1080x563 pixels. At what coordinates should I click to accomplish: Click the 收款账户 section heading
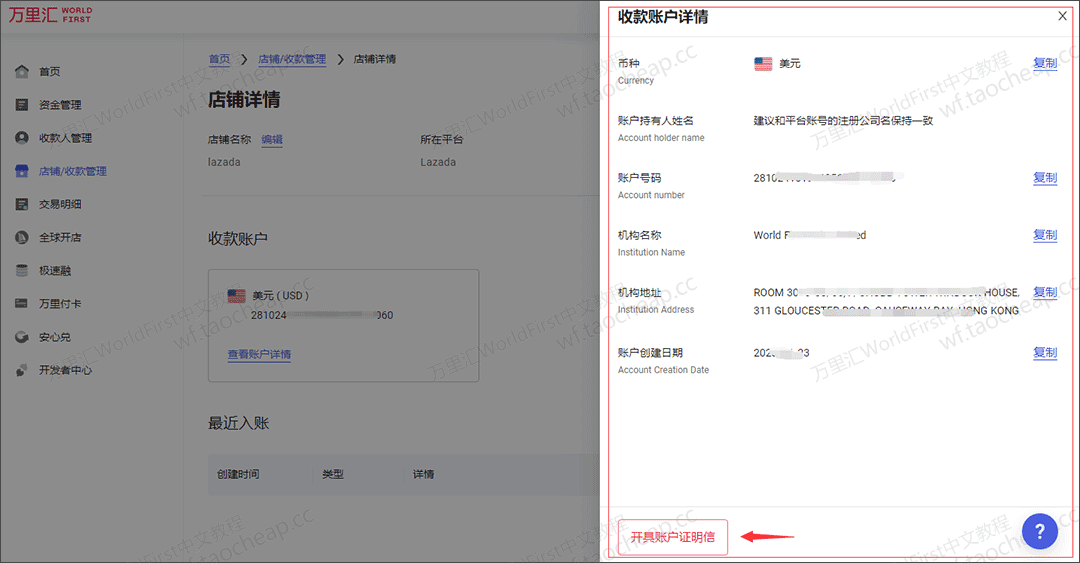coord(238,239)
